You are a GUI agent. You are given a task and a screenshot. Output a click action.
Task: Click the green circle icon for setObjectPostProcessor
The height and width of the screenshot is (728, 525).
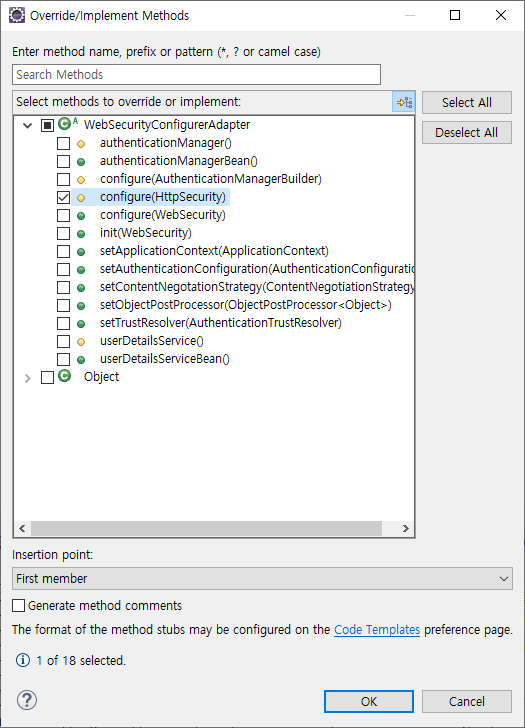point(81,306)
